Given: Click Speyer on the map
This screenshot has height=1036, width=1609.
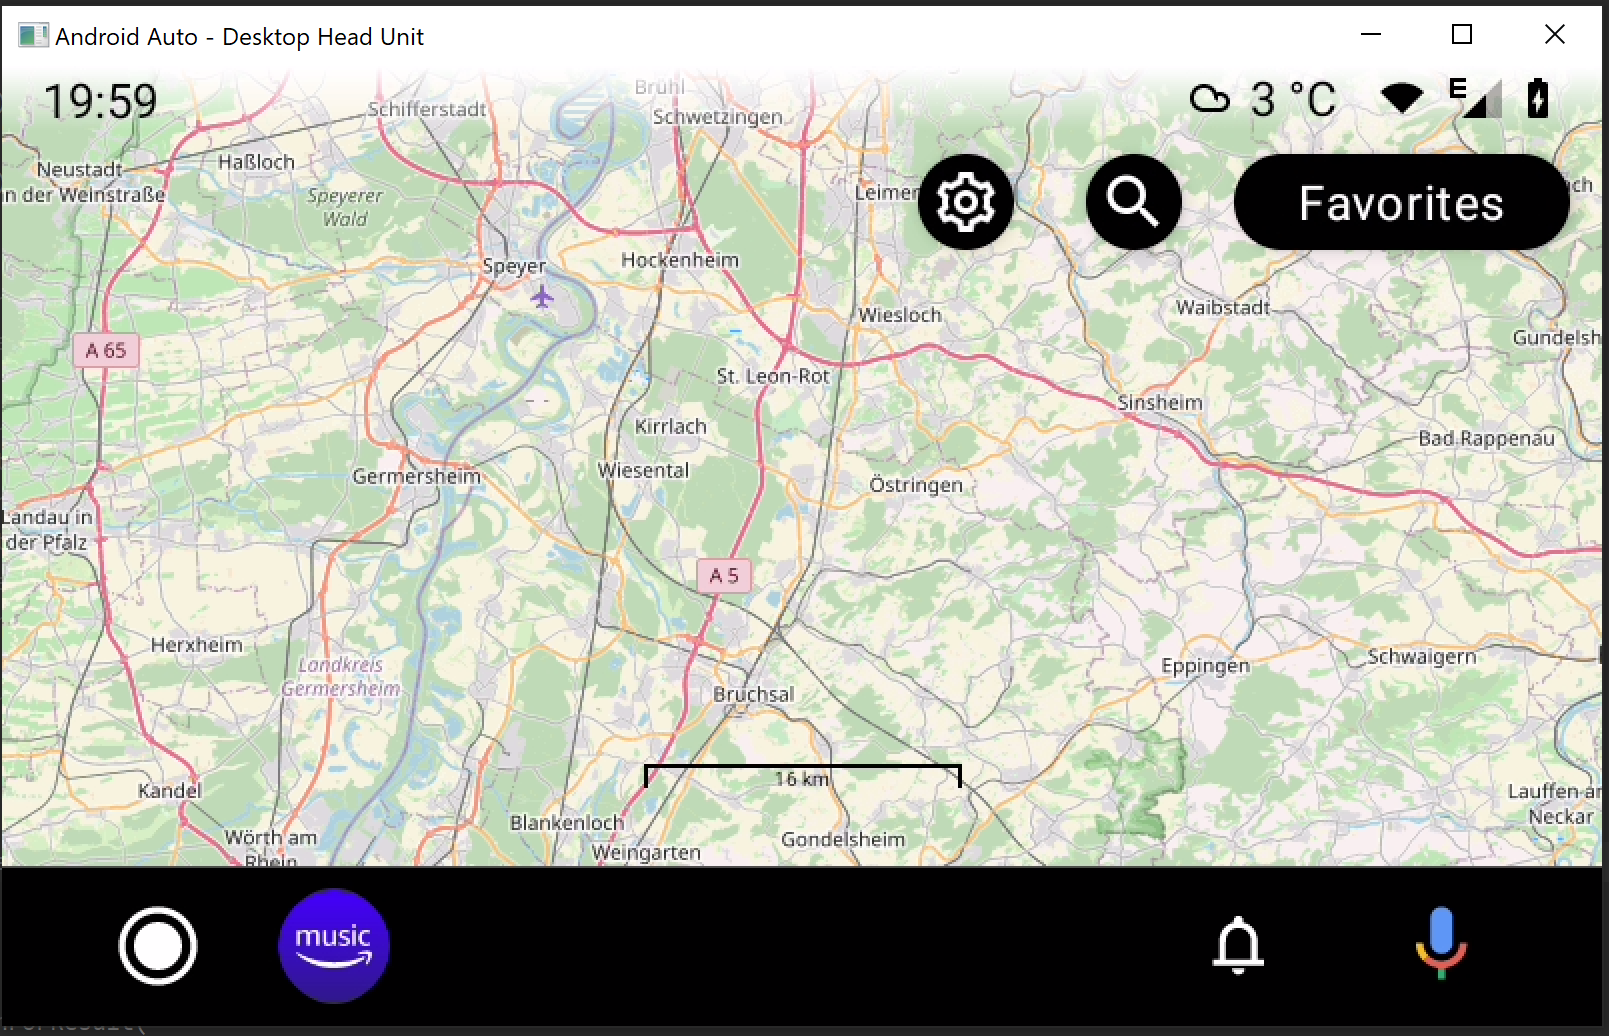Looking at the screenshot, I should [x=514, y=265].
